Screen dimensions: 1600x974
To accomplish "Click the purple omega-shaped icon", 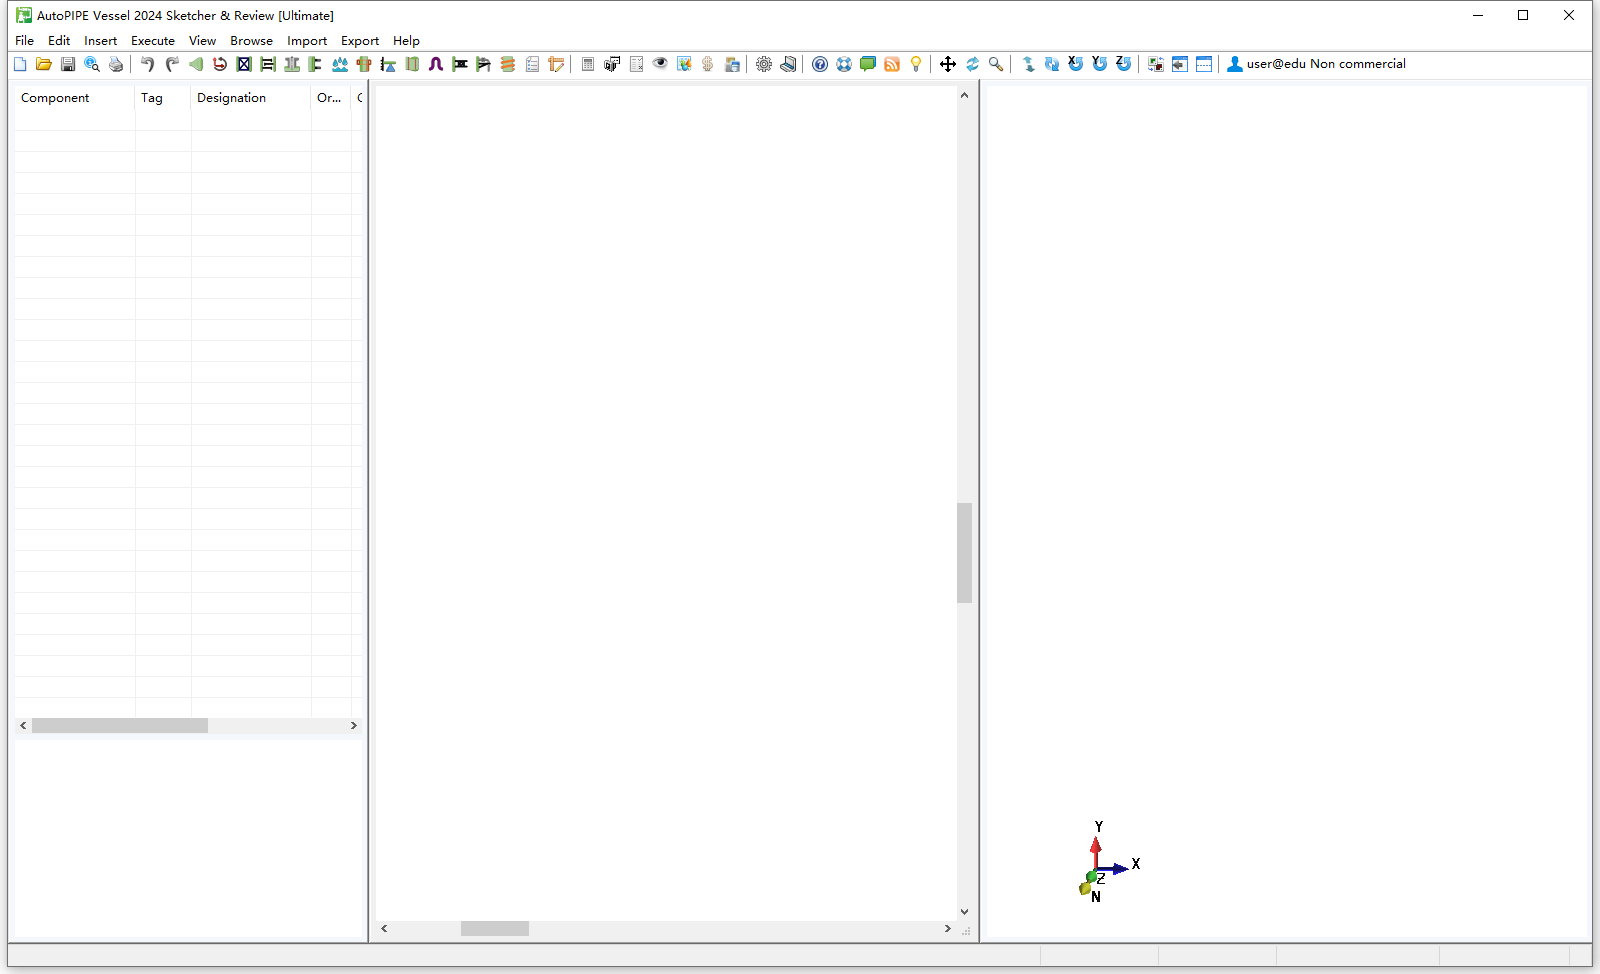I will point(436,64).
